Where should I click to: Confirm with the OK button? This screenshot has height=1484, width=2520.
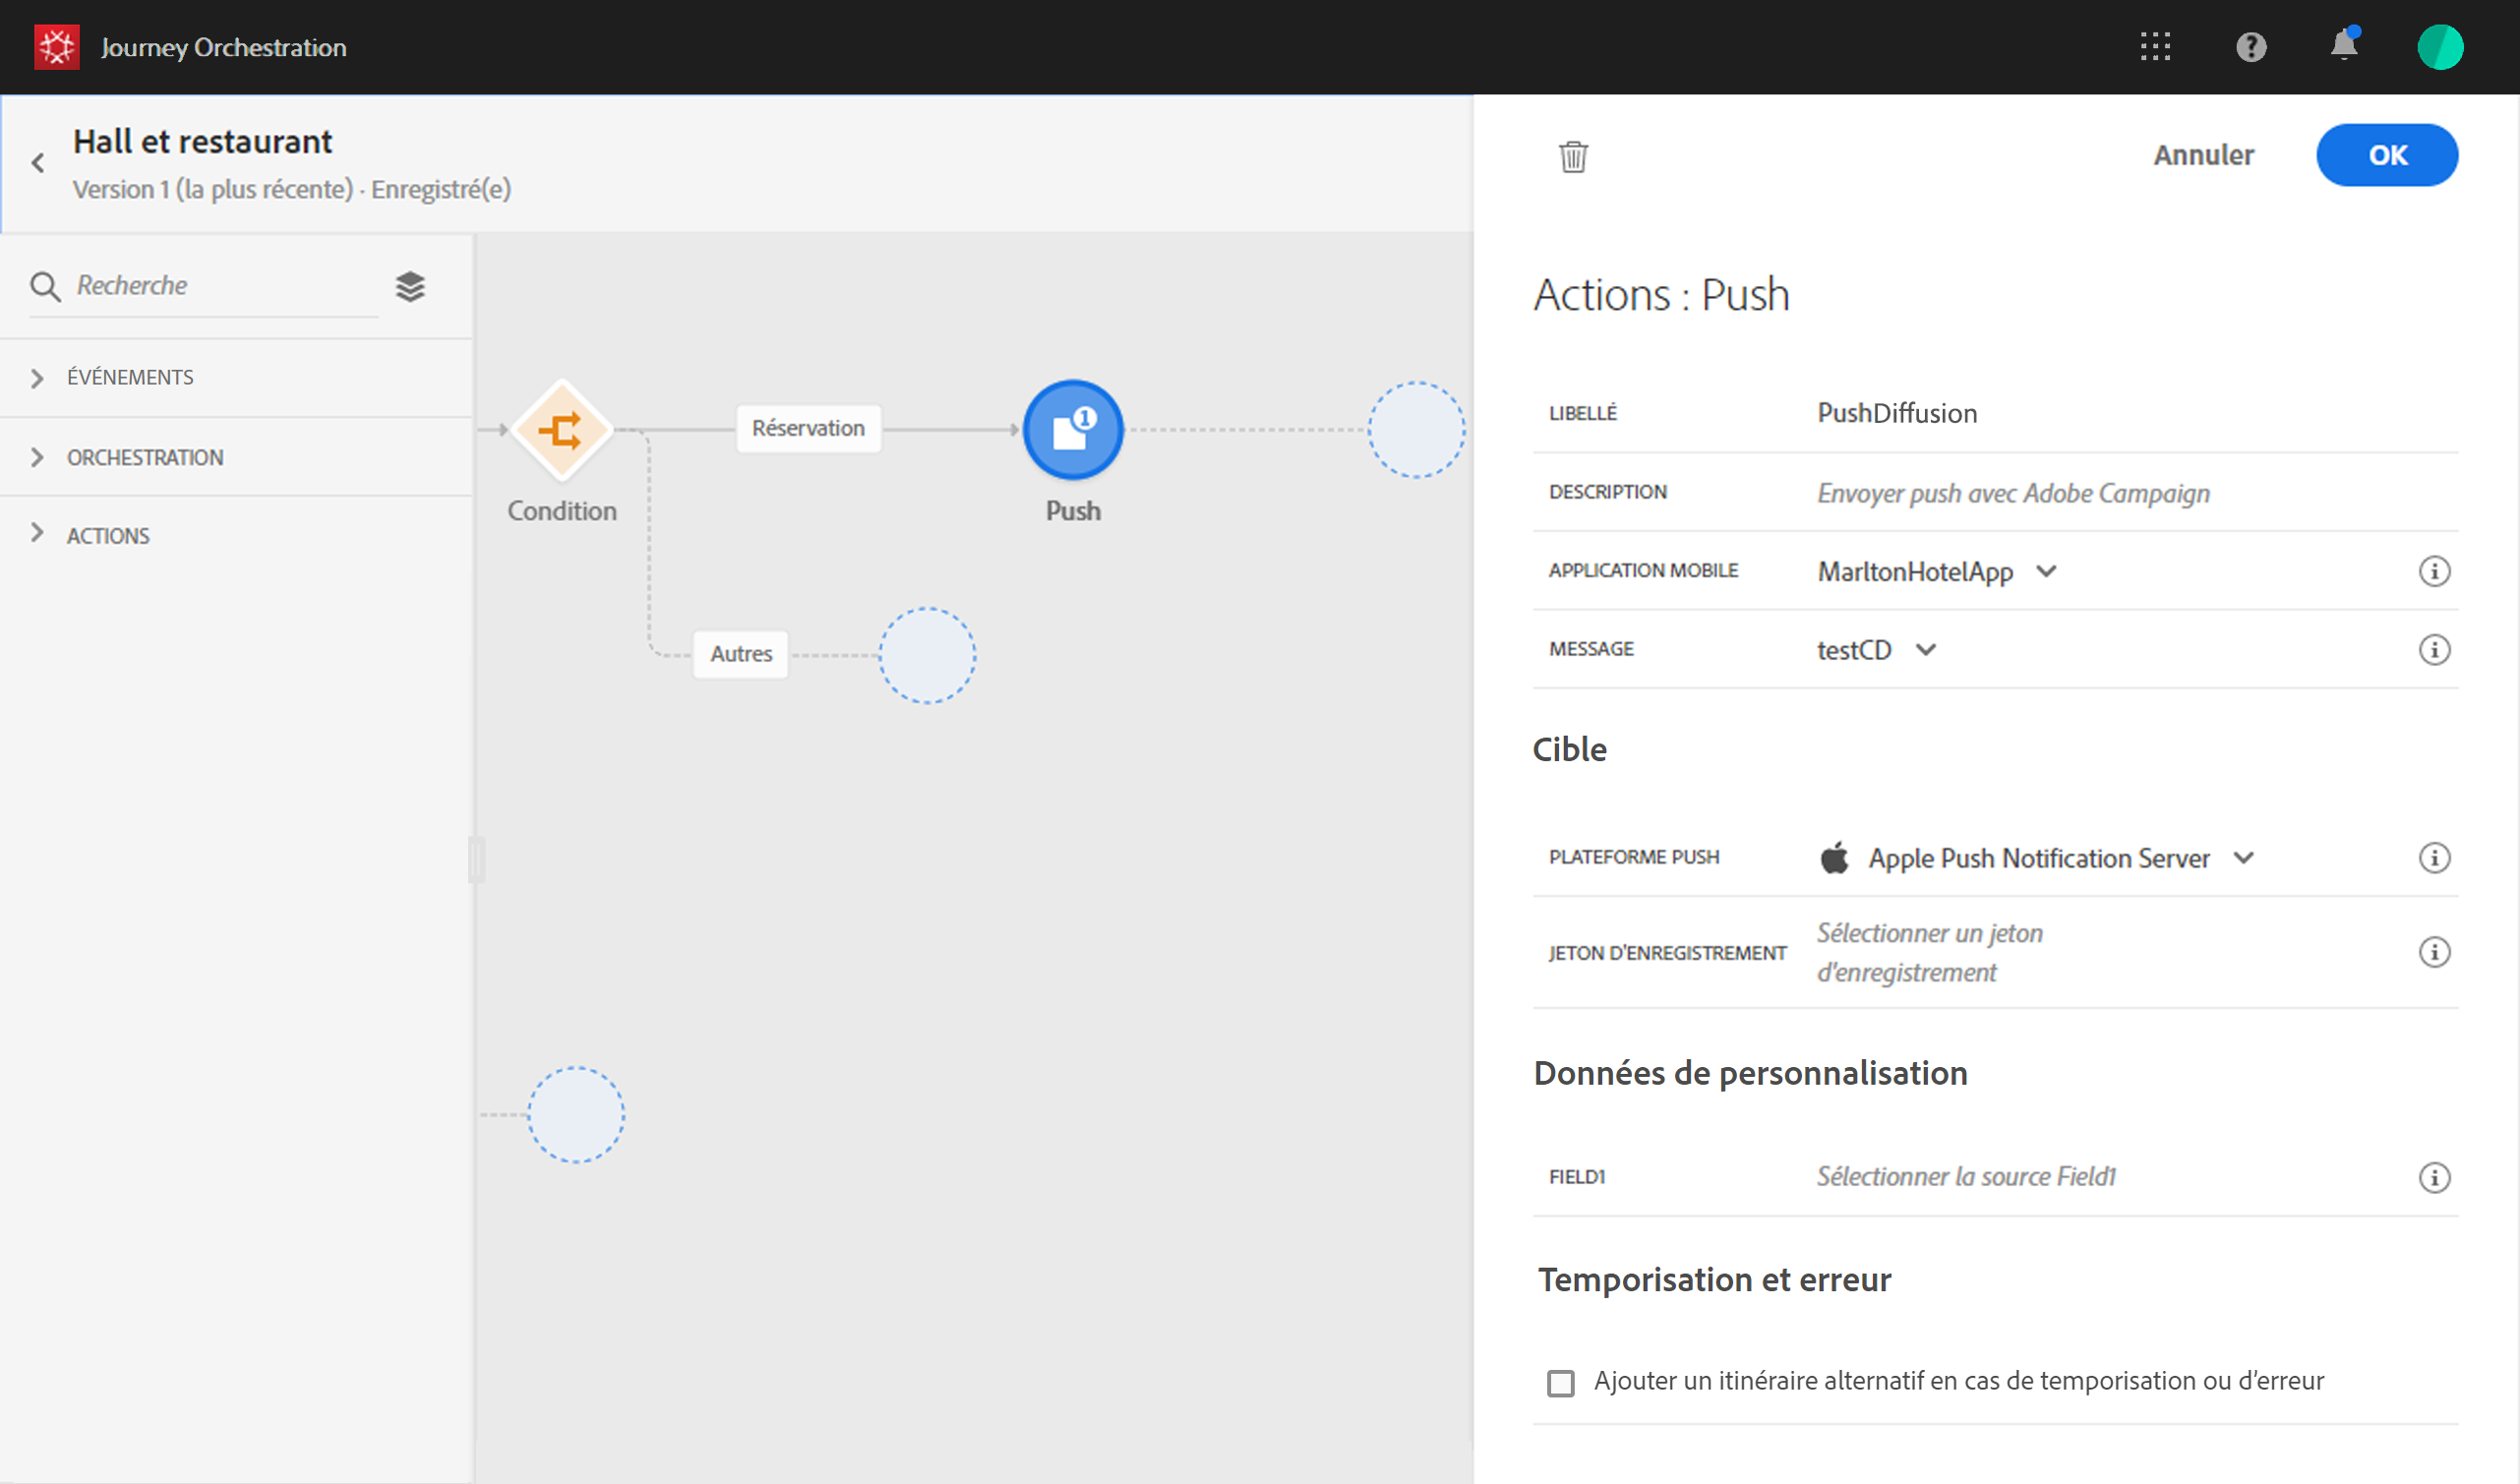(2386, 155)
